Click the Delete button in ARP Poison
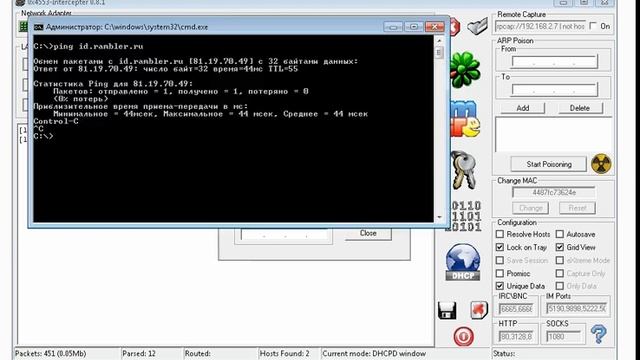 tap(580, 108)
